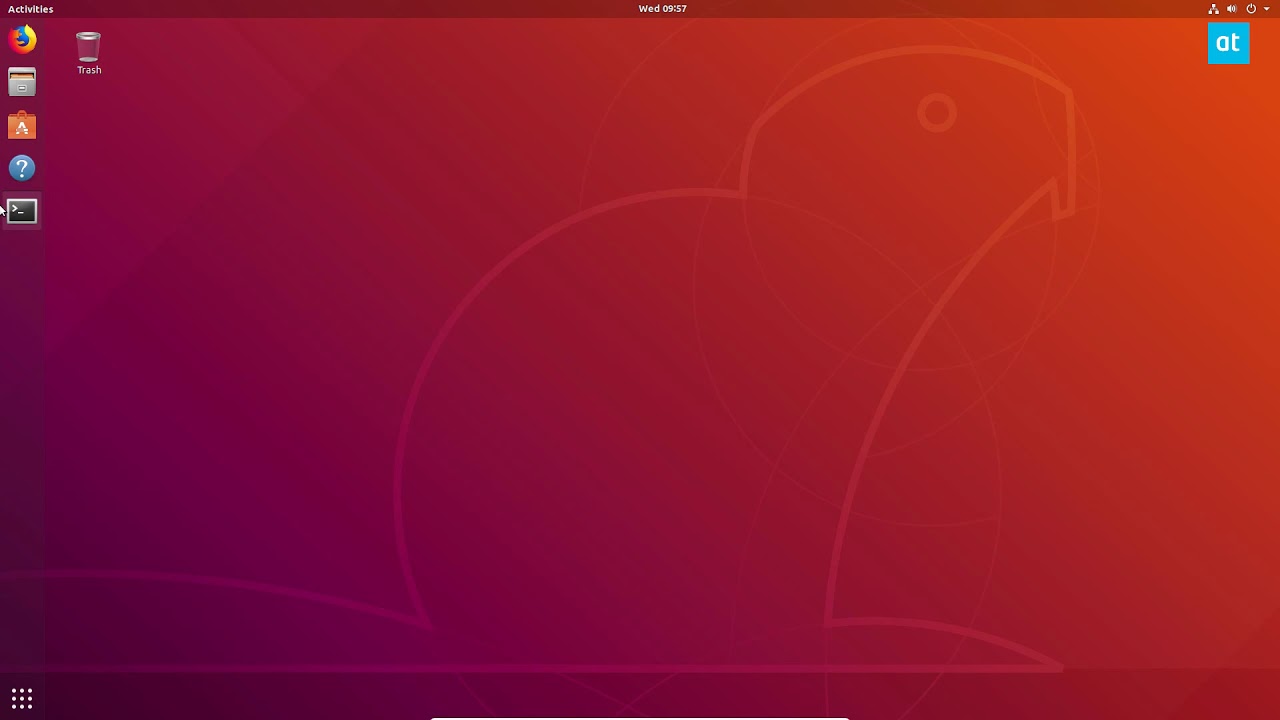The width and height of the screenshot is (1280, 720).
Task: Click the power icon in top bar
Action: [x=1251, y=9]
